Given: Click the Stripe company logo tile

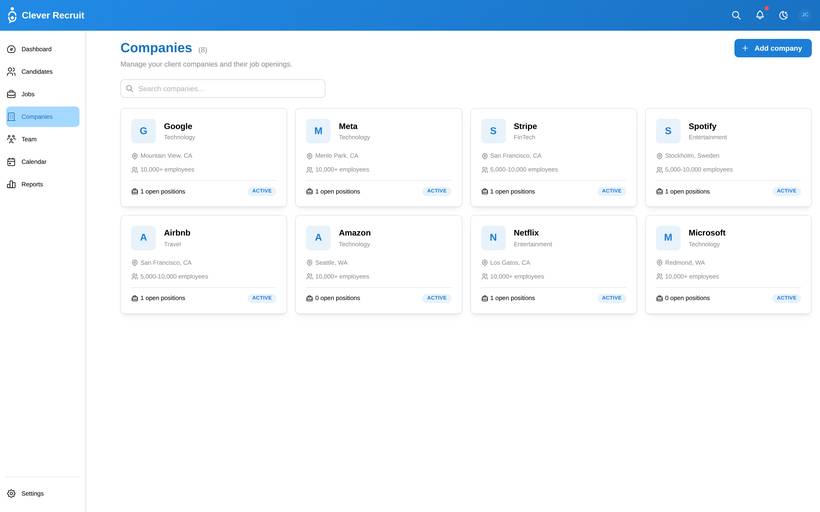Looking at the screenshot, I should pyautogui.click(x=493, y=131).
